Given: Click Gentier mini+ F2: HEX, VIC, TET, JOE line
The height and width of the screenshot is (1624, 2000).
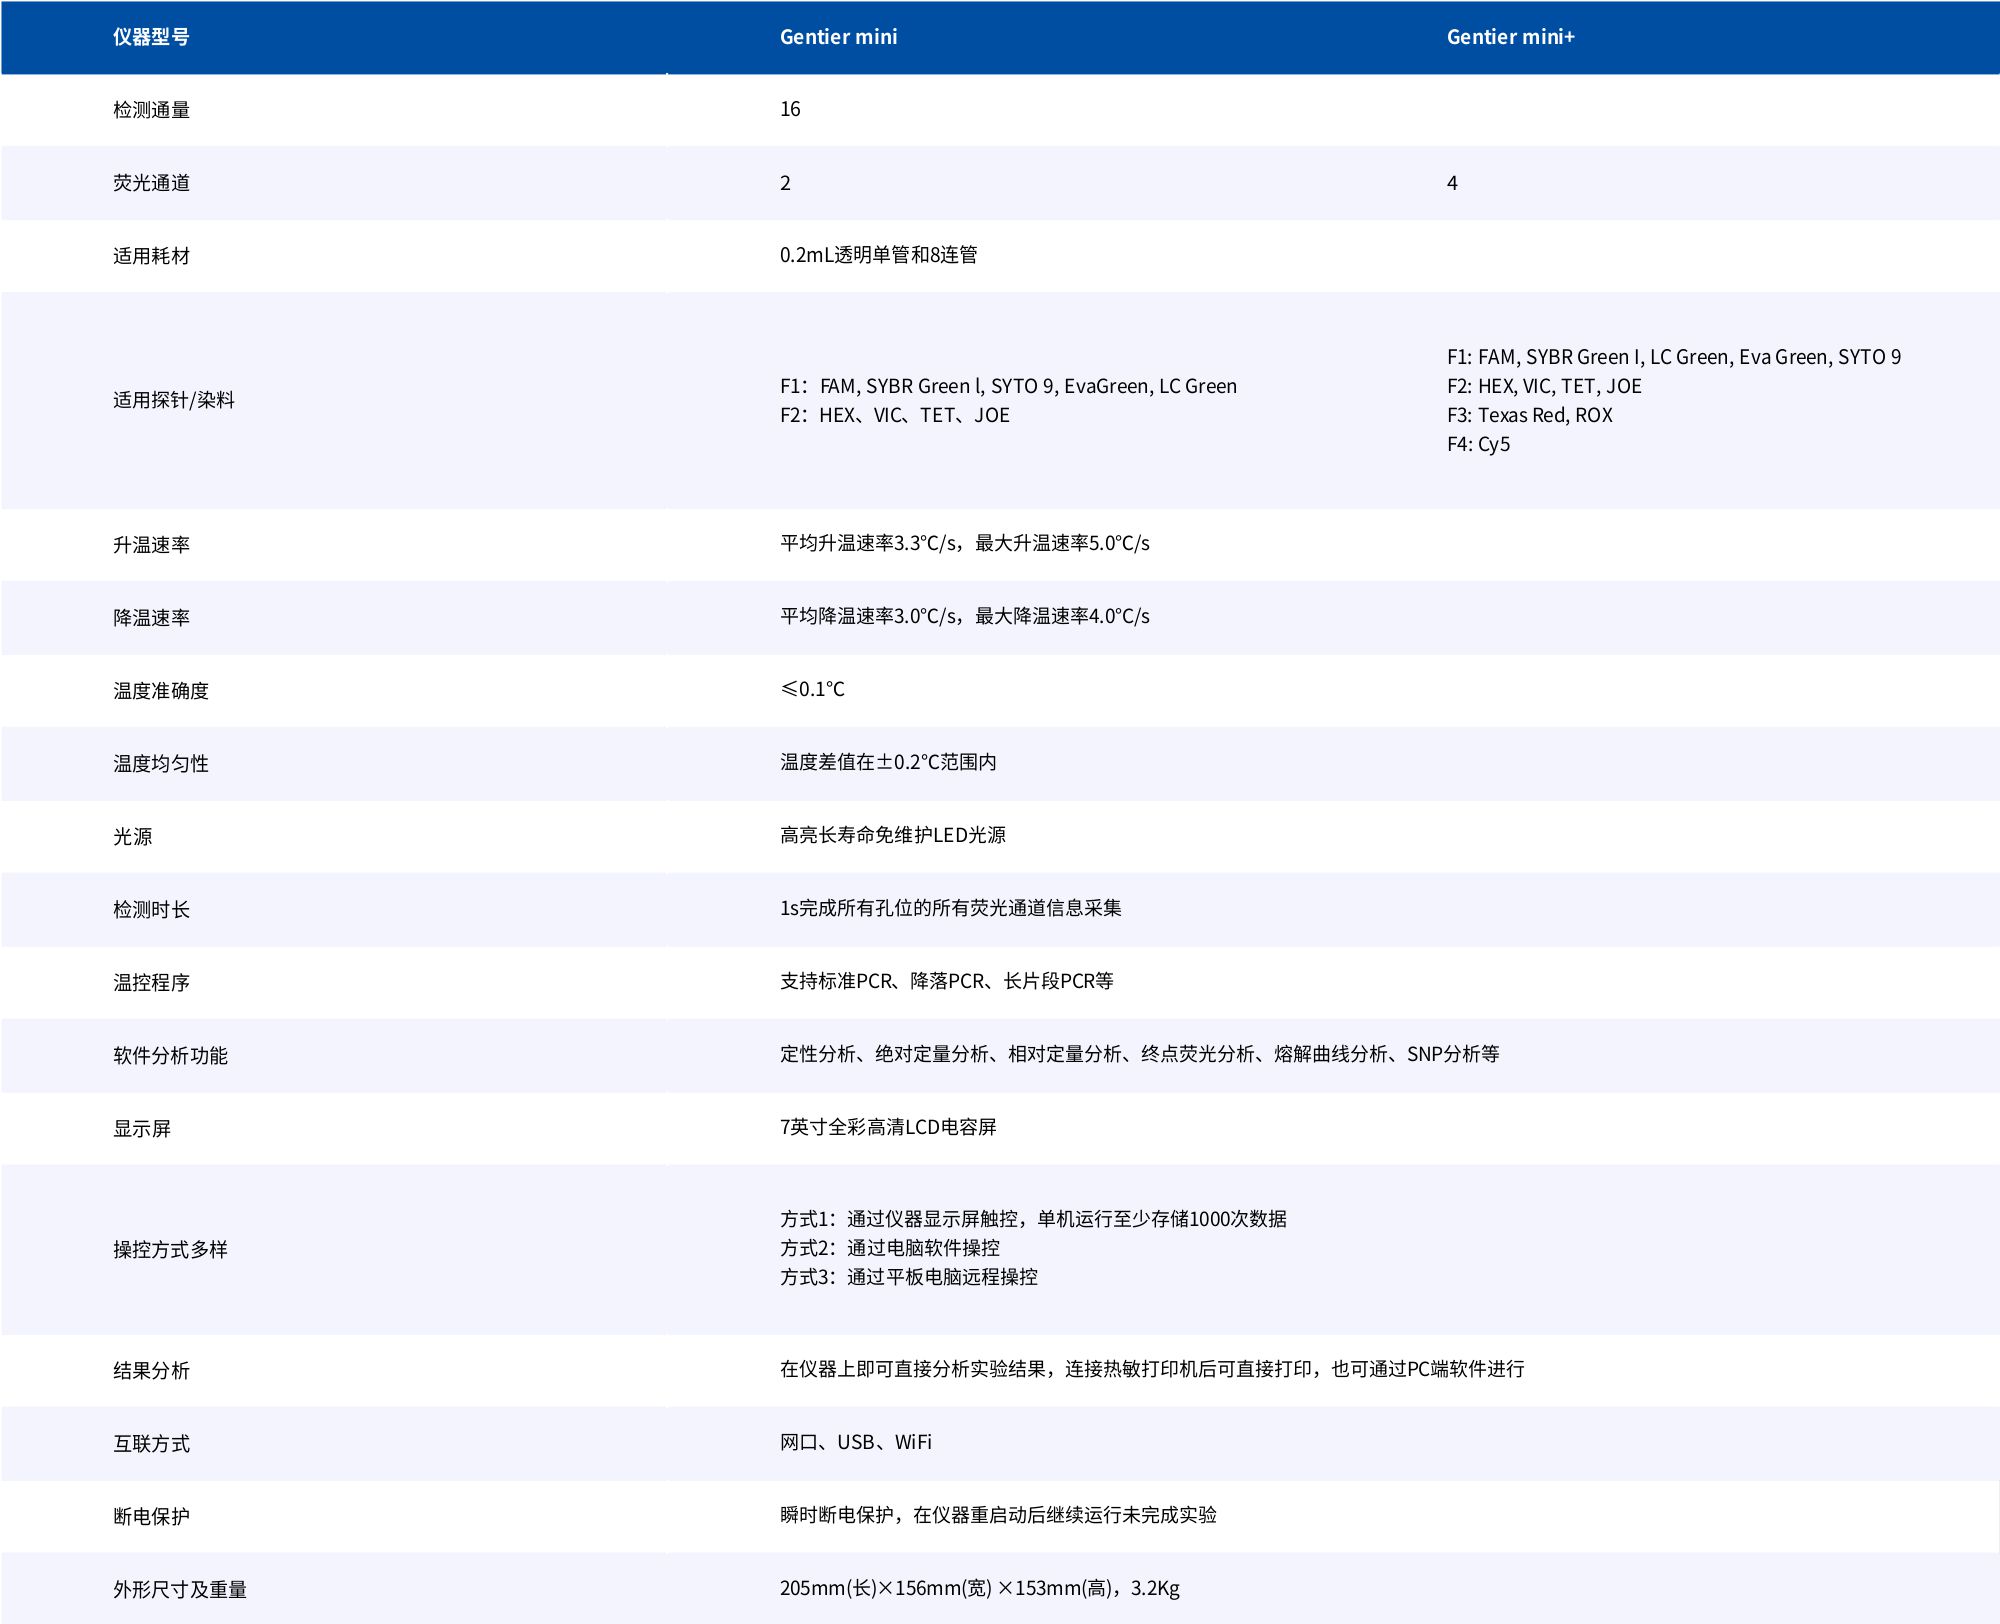Looking at the screenshot, I should point(1544,386).
